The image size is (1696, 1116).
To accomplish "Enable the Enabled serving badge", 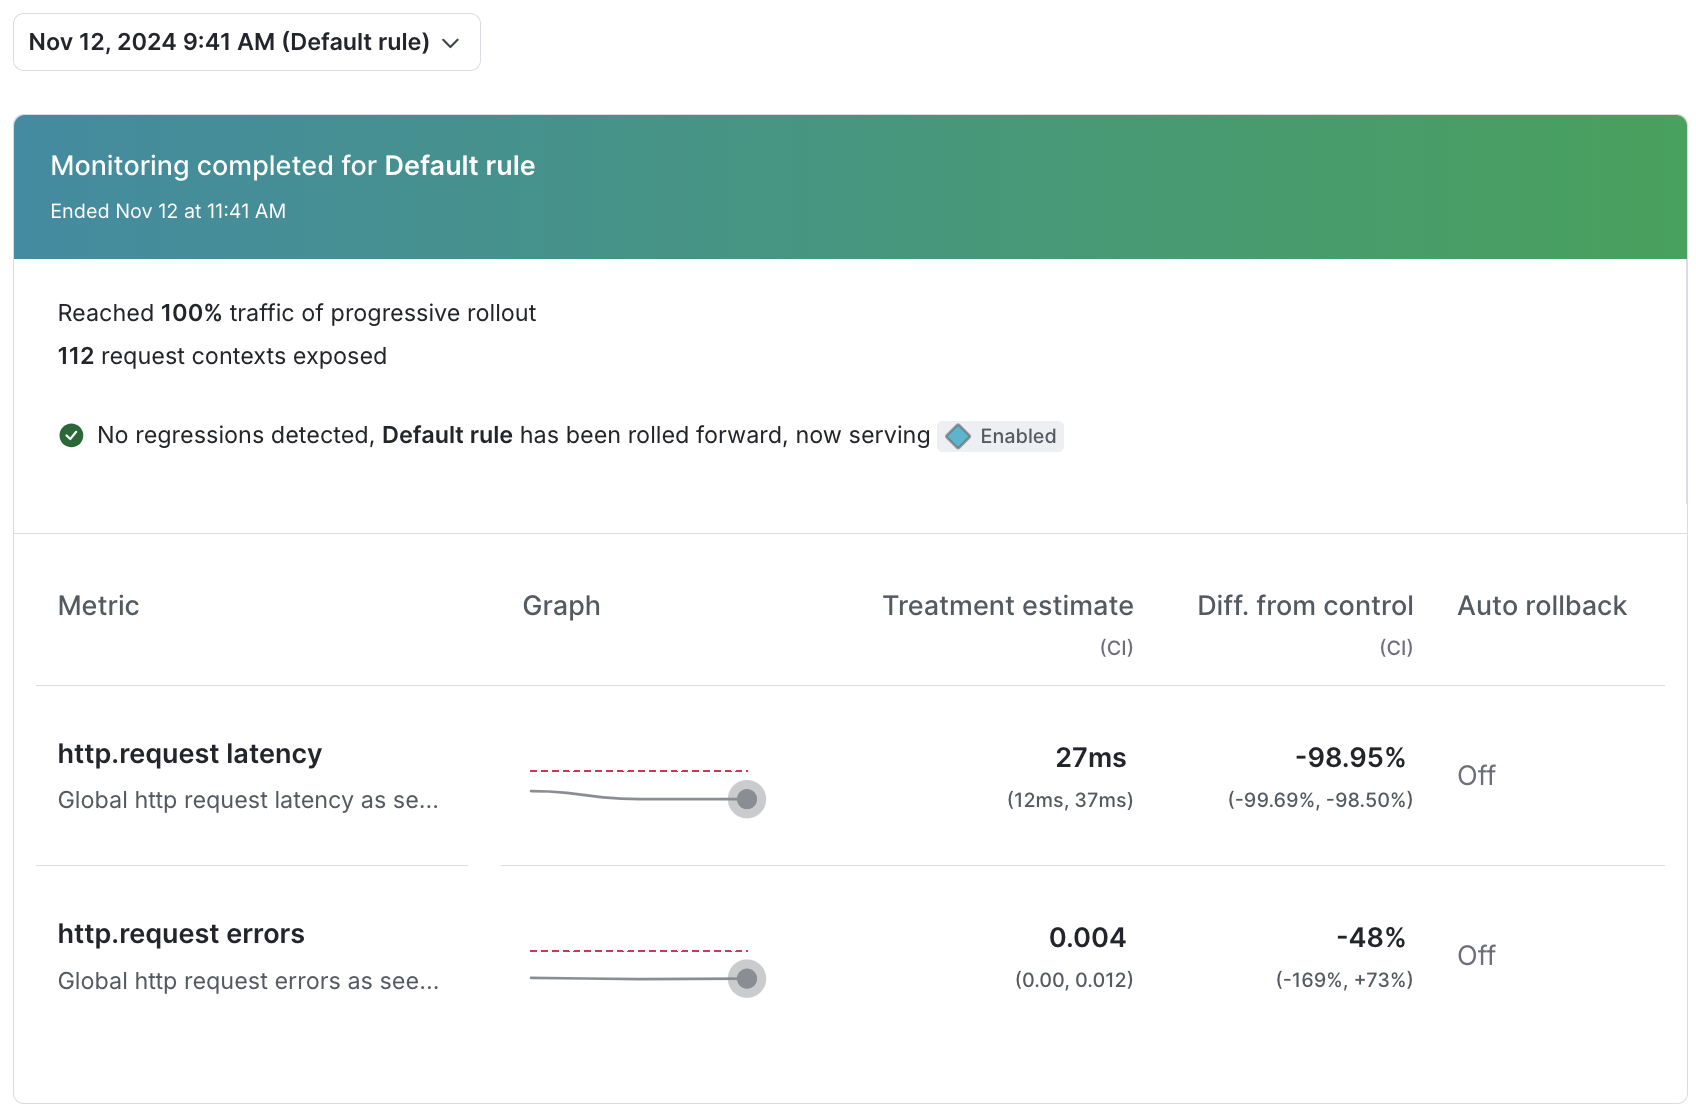I will click(x=1000, y=436).
